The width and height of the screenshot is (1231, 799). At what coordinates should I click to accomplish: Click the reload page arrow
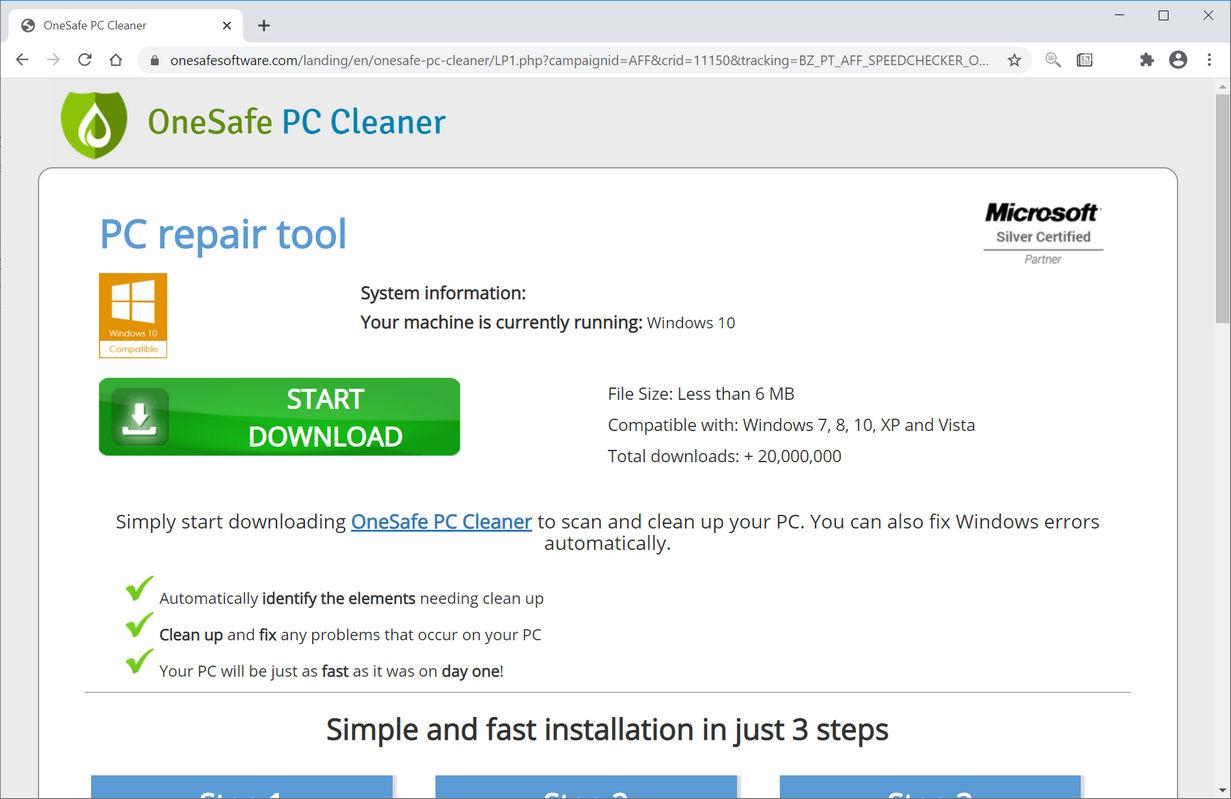84,59
